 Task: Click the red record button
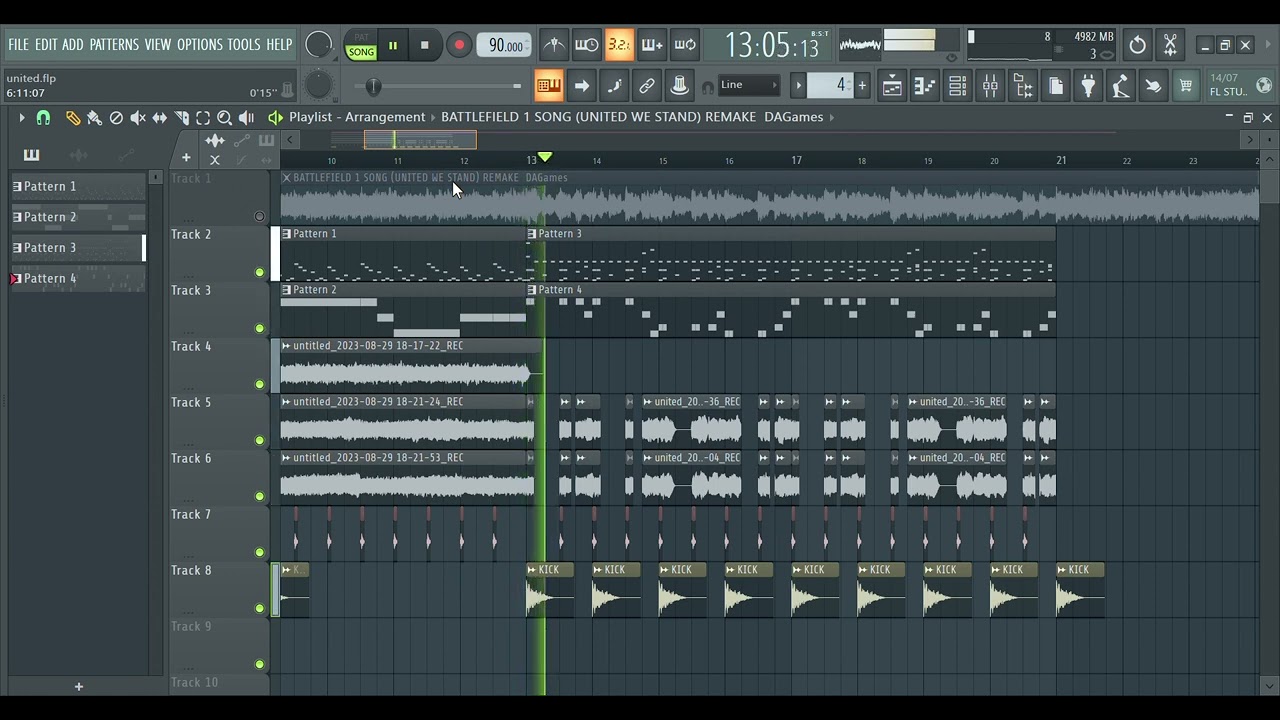(x=459, y=45)
